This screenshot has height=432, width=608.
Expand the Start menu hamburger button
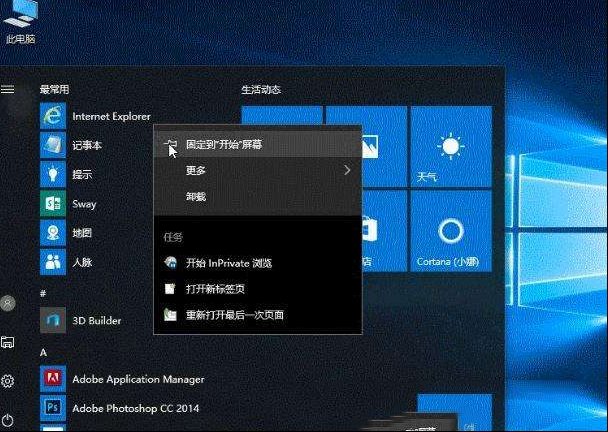(x=7, y=90)
